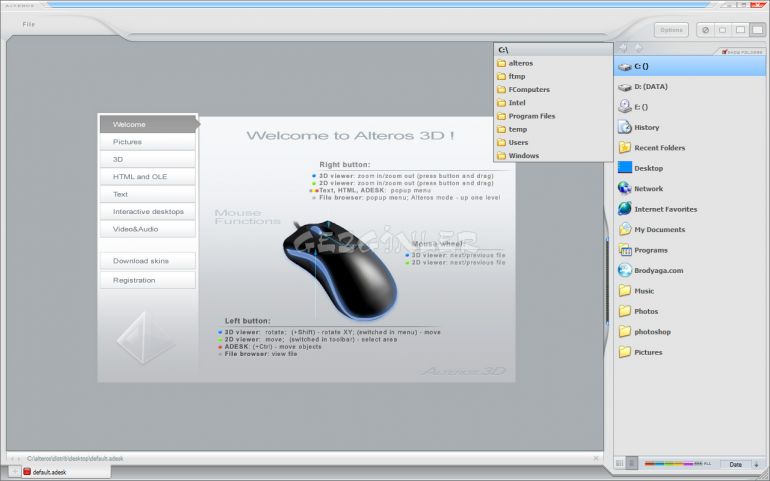Open the temp folder
The image size is (770, 481).
point(553,130)
